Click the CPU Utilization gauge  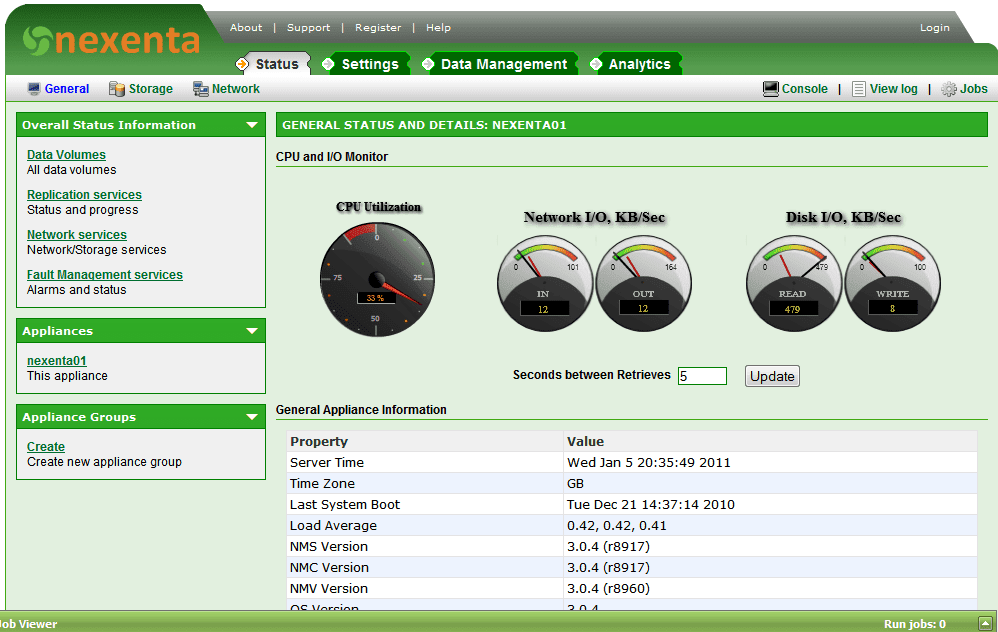coord(377,279)
